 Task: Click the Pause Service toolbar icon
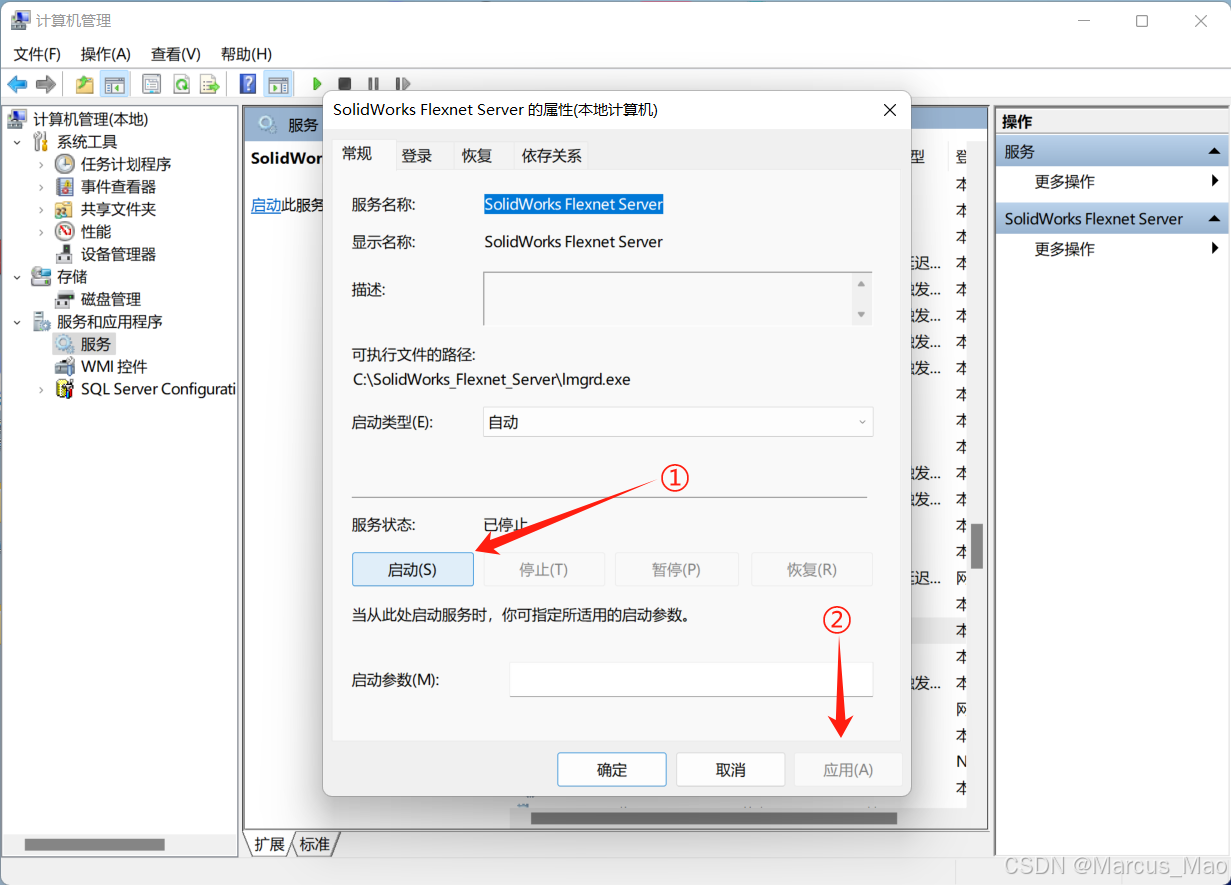[x=373, y=84]
